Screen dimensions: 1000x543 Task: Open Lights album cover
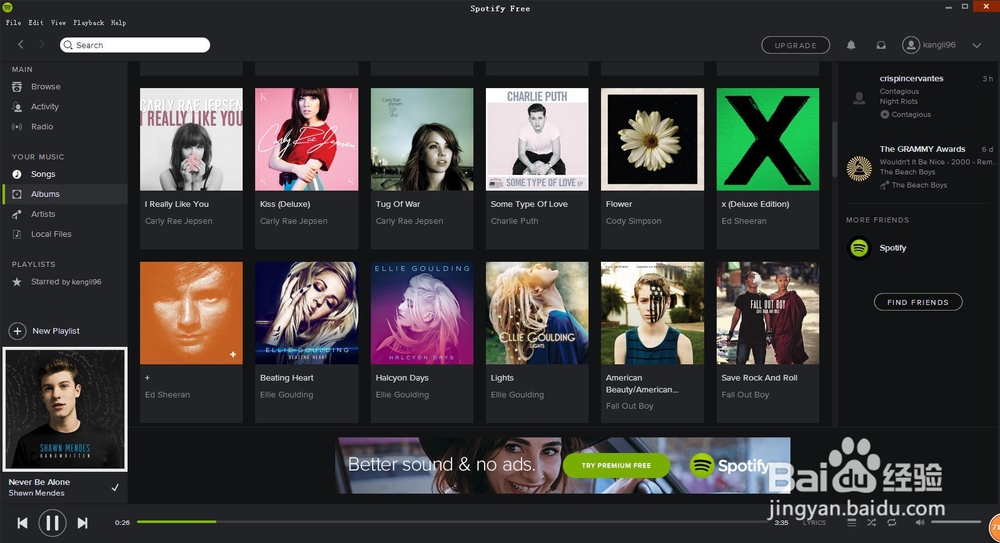[x=537, y=313]
